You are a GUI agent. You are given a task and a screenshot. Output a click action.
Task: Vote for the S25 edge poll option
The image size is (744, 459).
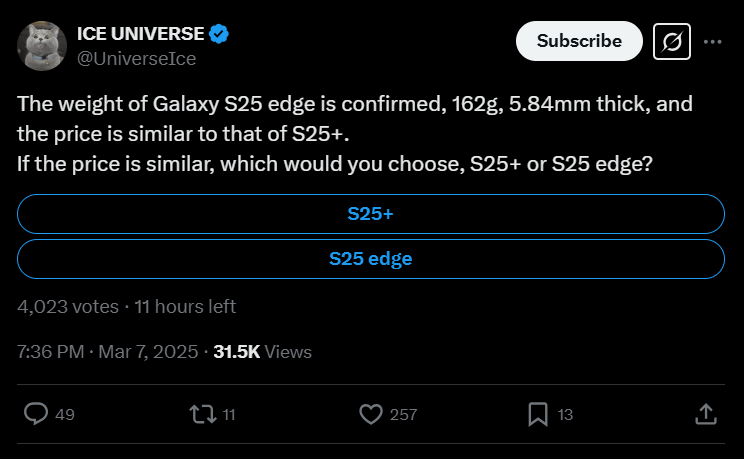371,259
